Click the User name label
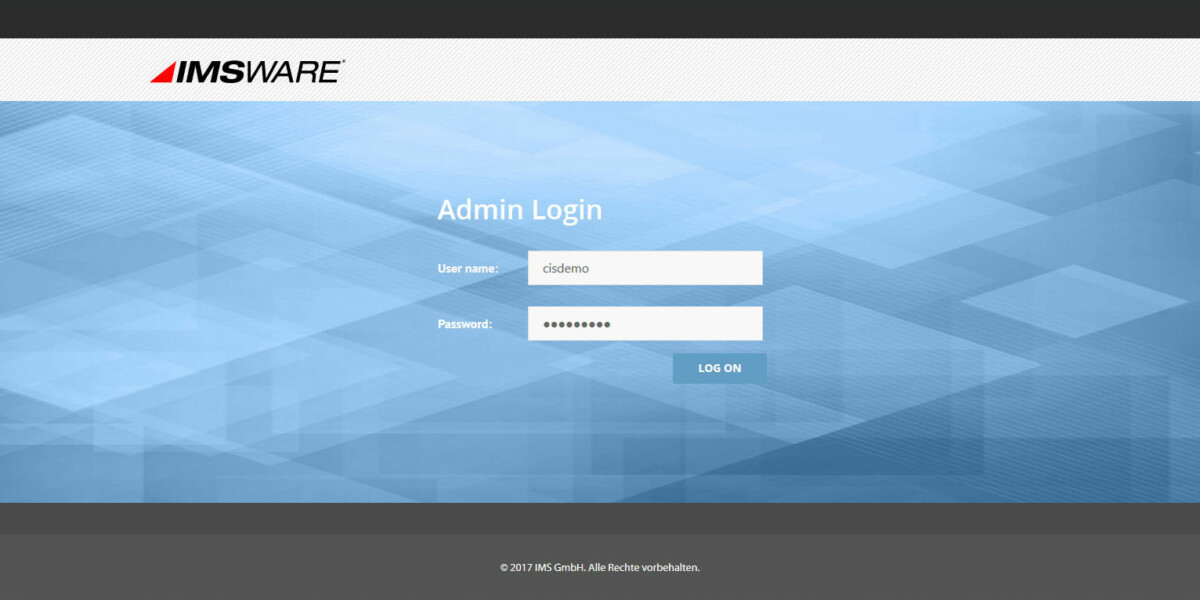 [466, 267]
